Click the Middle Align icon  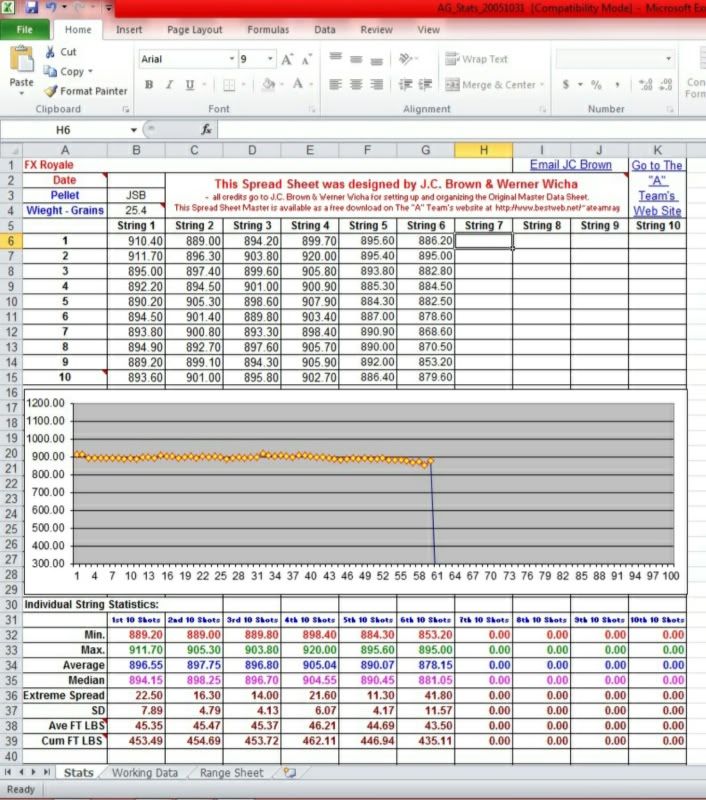pyautogui.click(x=356, y=59)
